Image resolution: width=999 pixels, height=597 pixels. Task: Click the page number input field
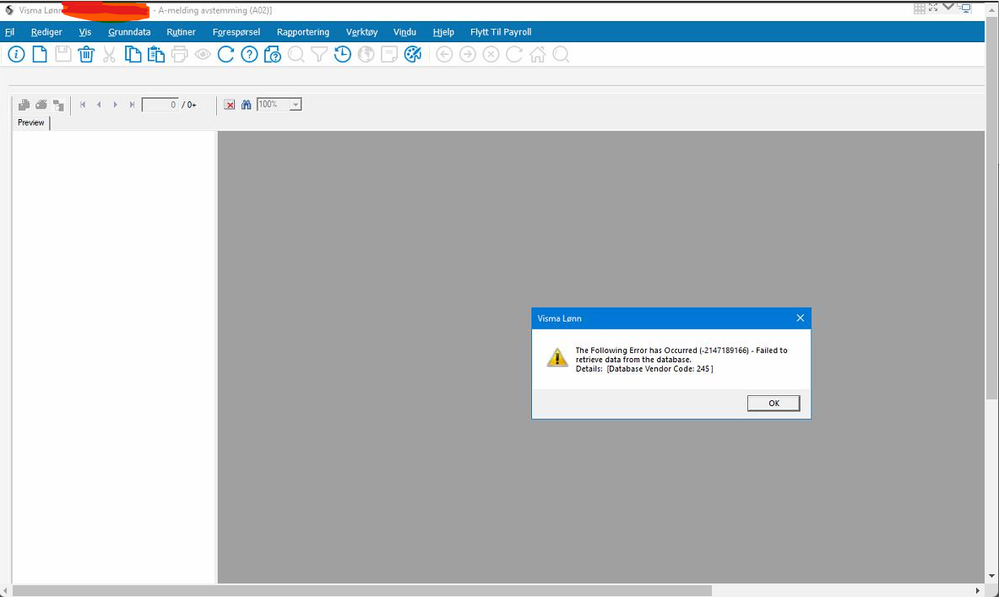point(160,104)
